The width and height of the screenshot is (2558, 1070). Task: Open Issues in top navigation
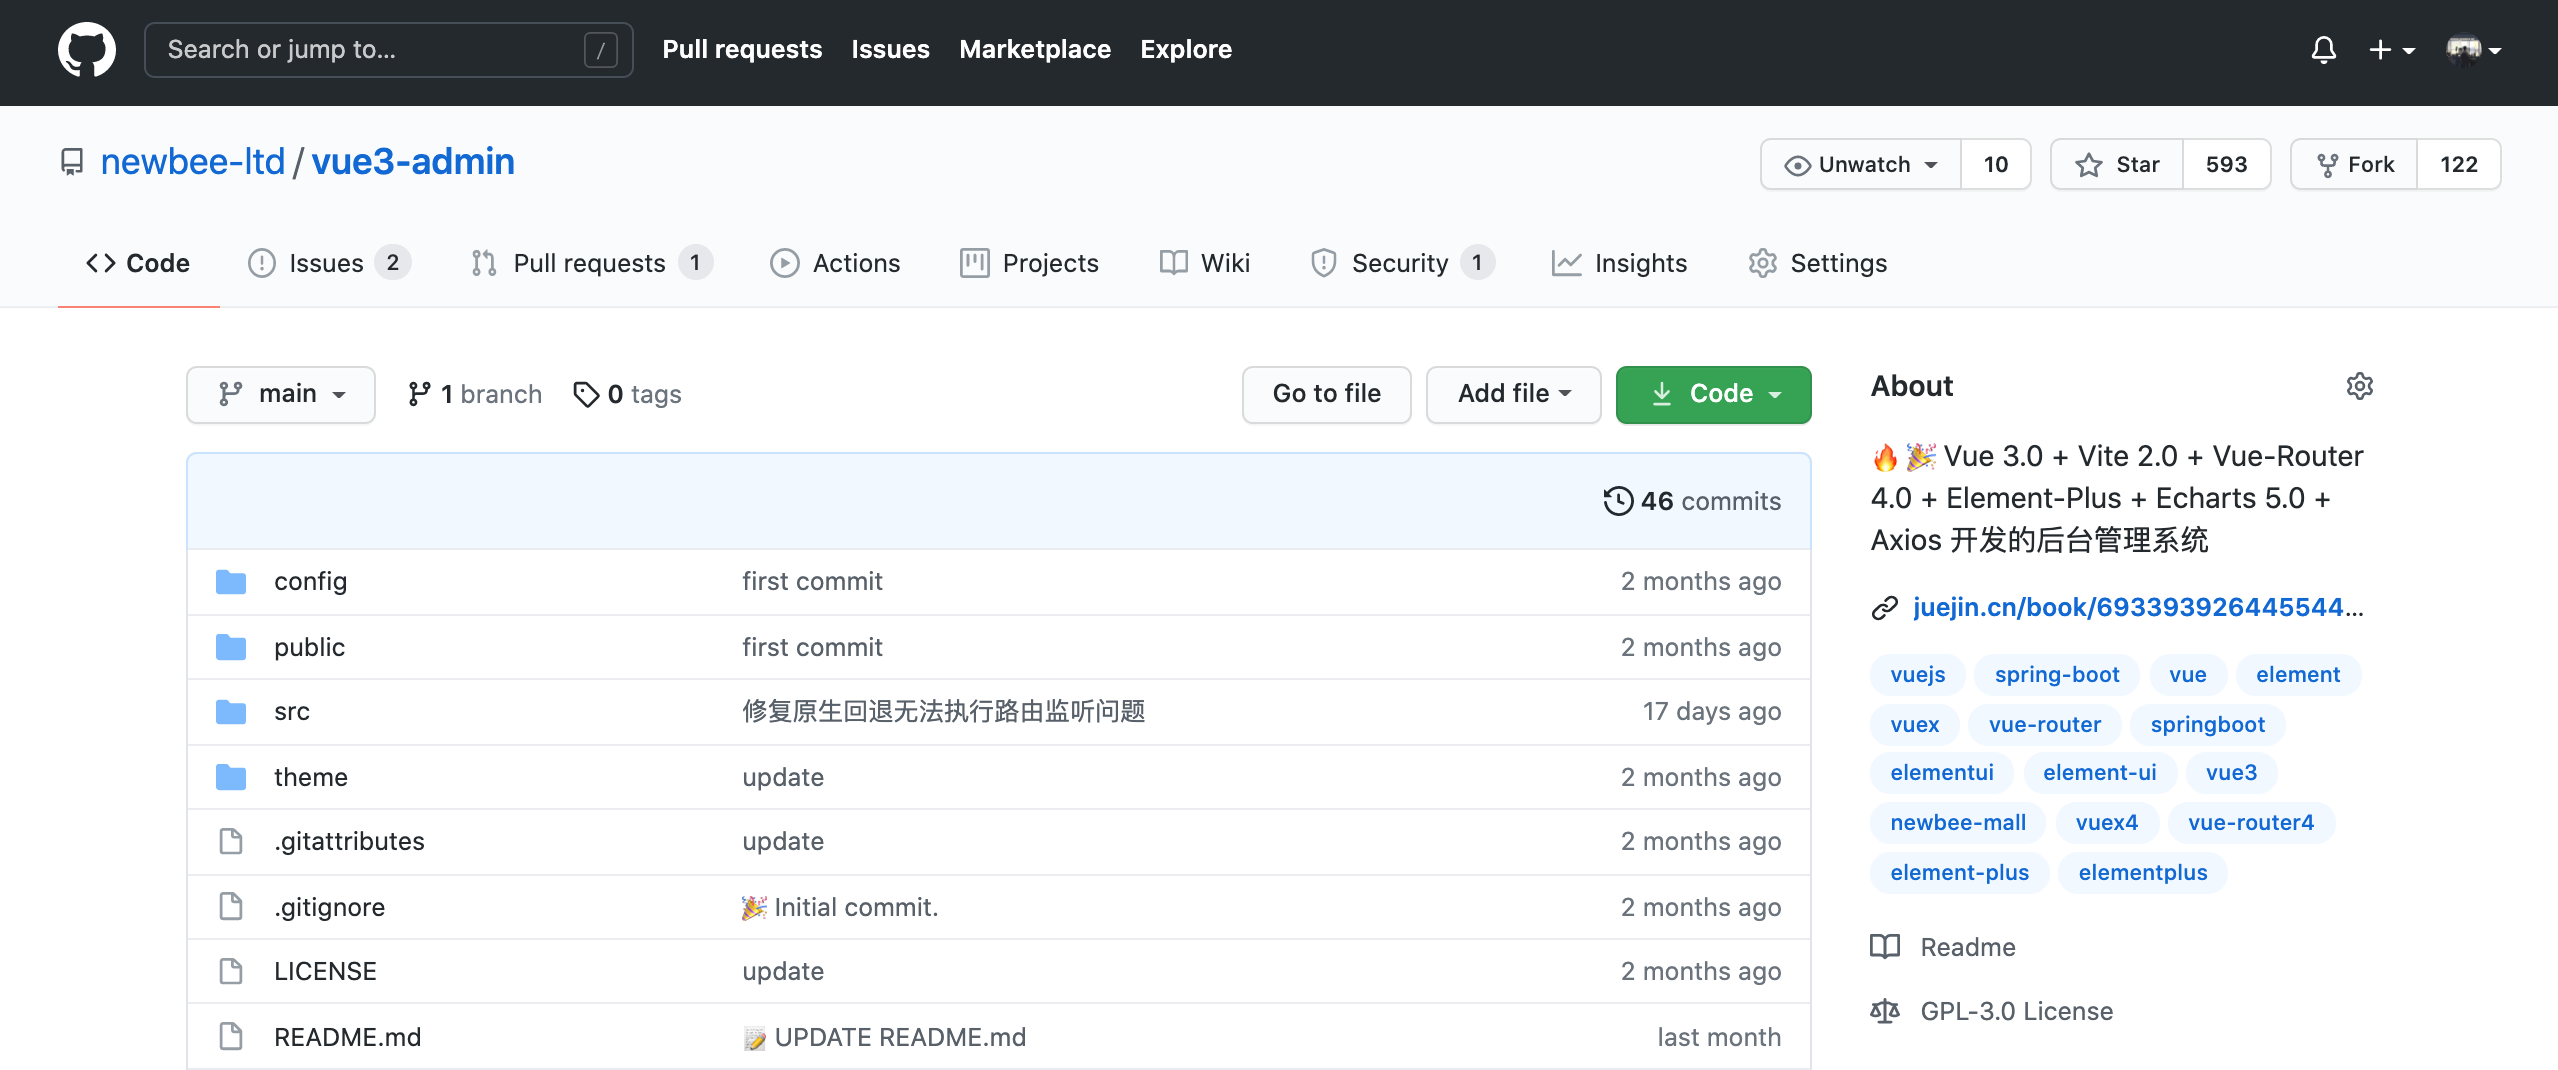click(890, 49)
